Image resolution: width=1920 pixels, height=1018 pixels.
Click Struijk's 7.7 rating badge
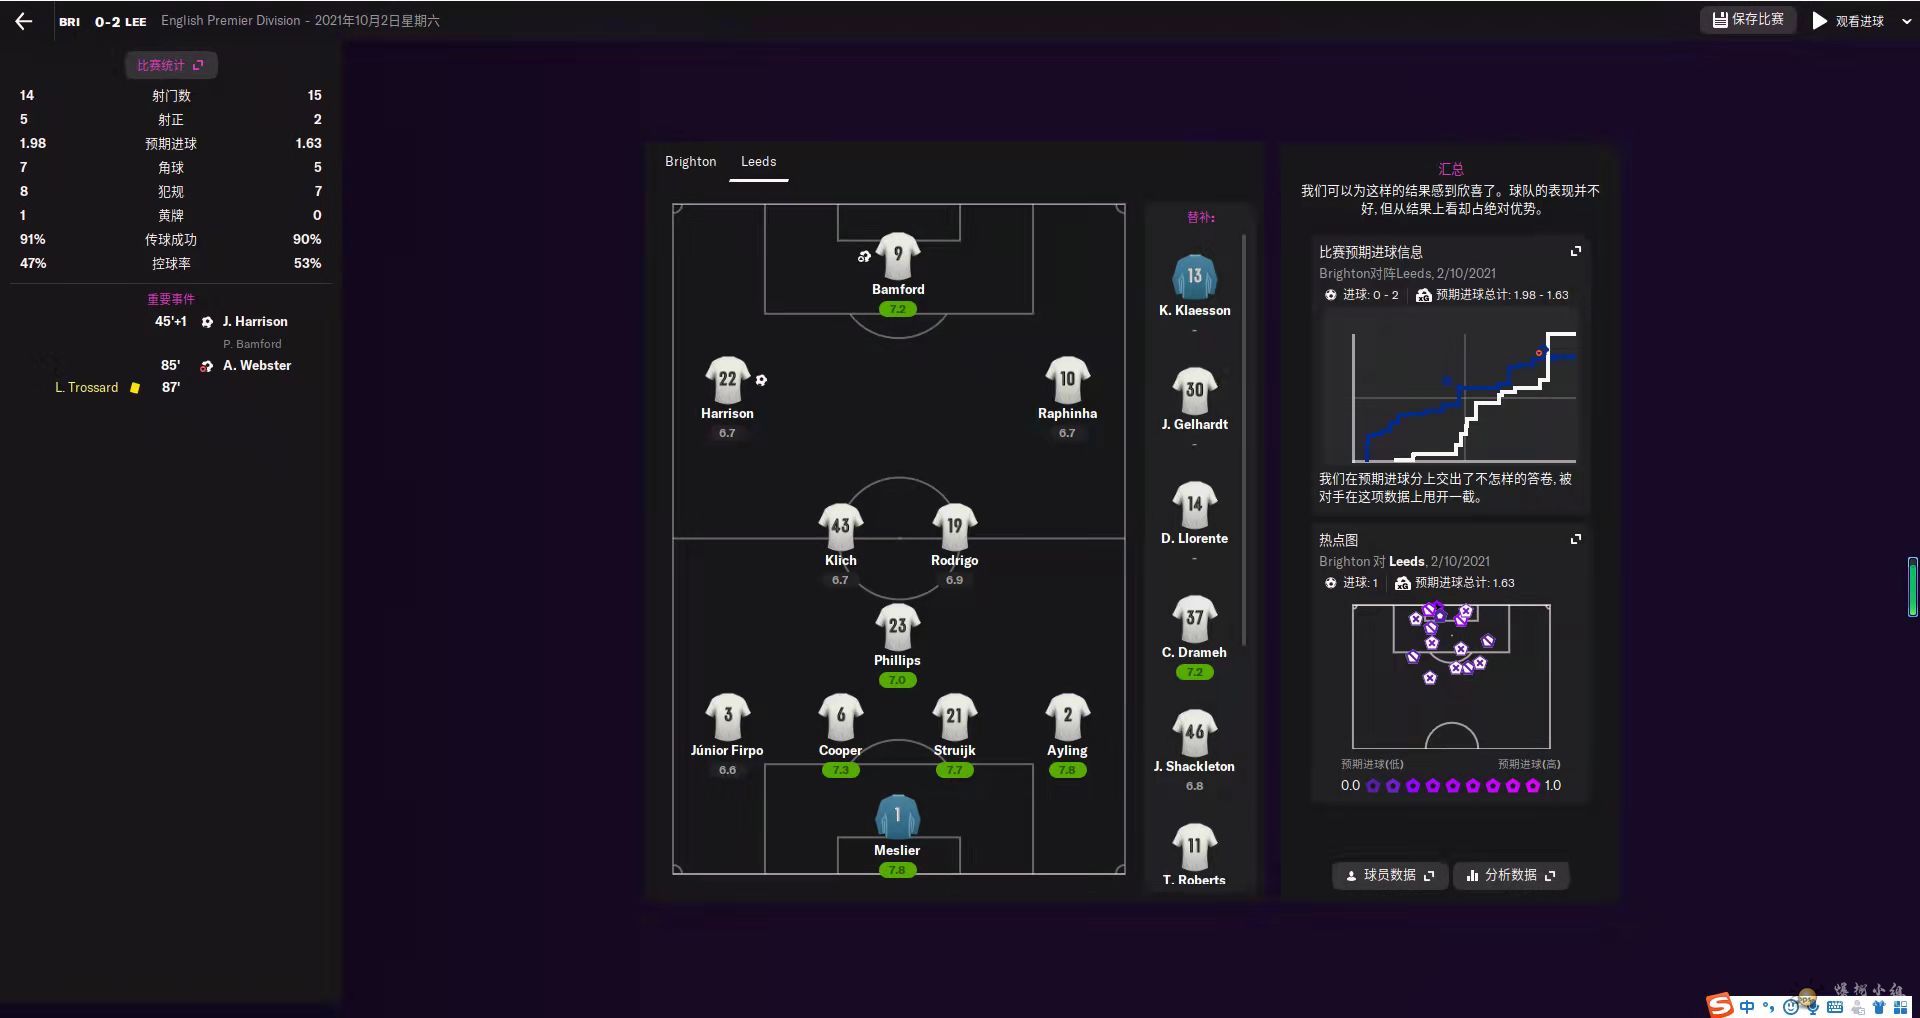point(954,770)
